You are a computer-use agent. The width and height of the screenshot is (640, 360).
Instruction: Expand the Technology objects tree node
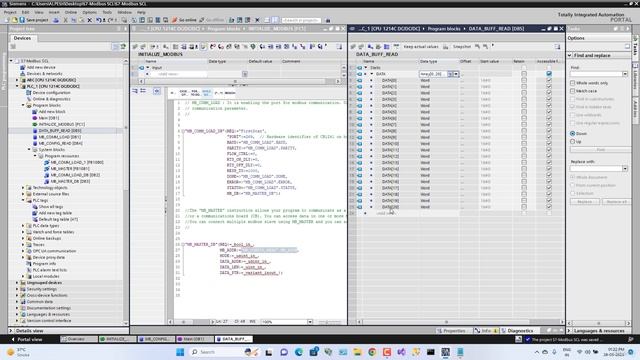pyautogui.click(x=23, y=188)
